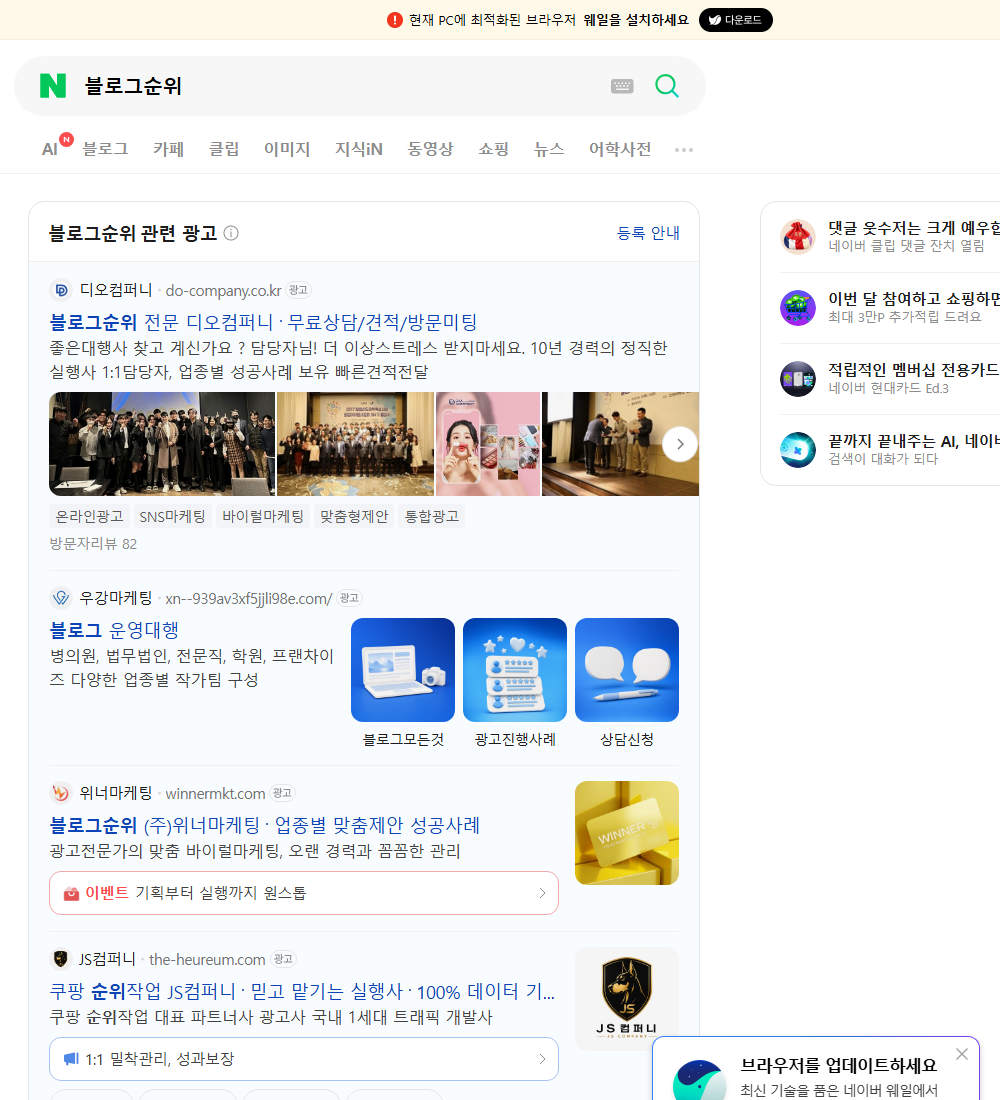Close the browser update popup

click(x=961, y=1054)
